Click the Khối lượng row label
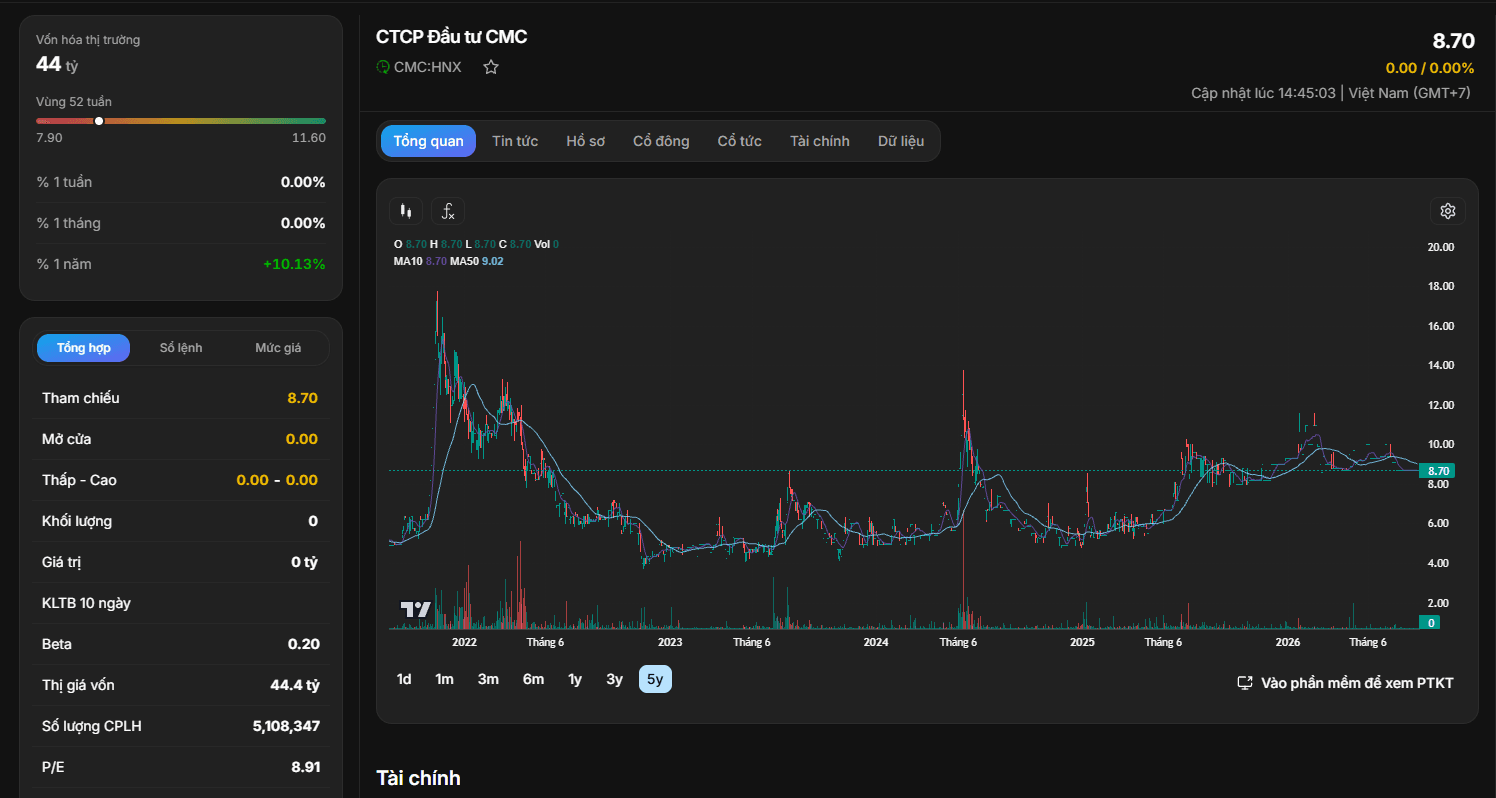 [x=77, y=521]
